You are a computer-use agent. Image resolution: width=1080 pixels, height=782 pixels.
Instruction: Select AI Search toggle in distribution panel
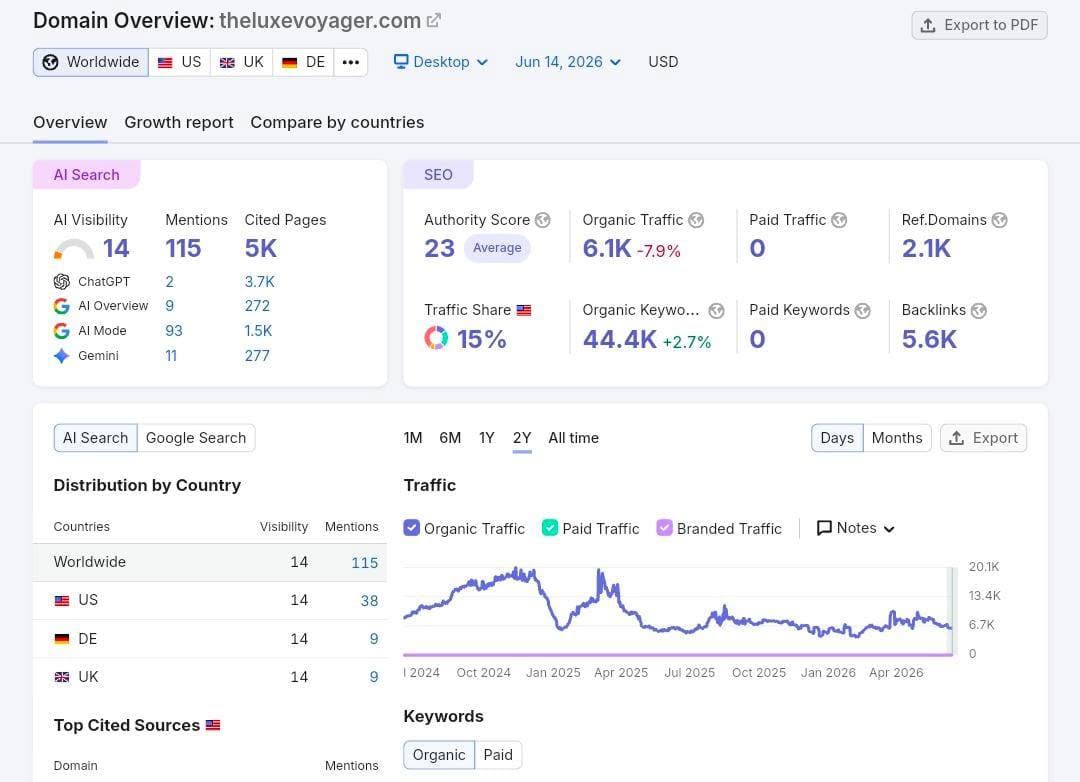pyautogui.click(x=96, y=438)
